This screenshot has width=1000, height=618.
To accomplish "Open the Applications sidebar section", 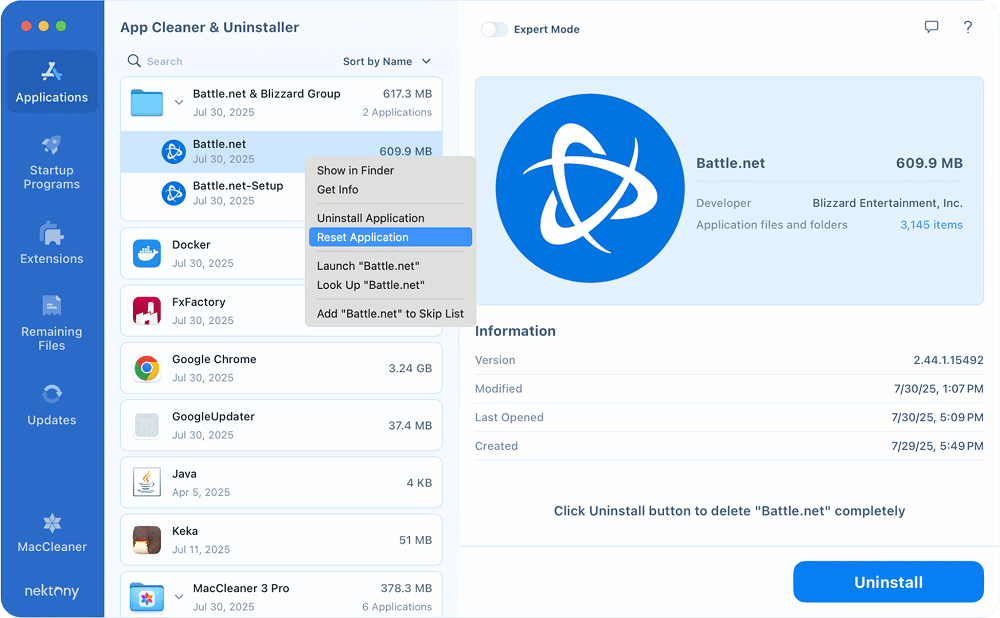I will (x=52, y=82).
